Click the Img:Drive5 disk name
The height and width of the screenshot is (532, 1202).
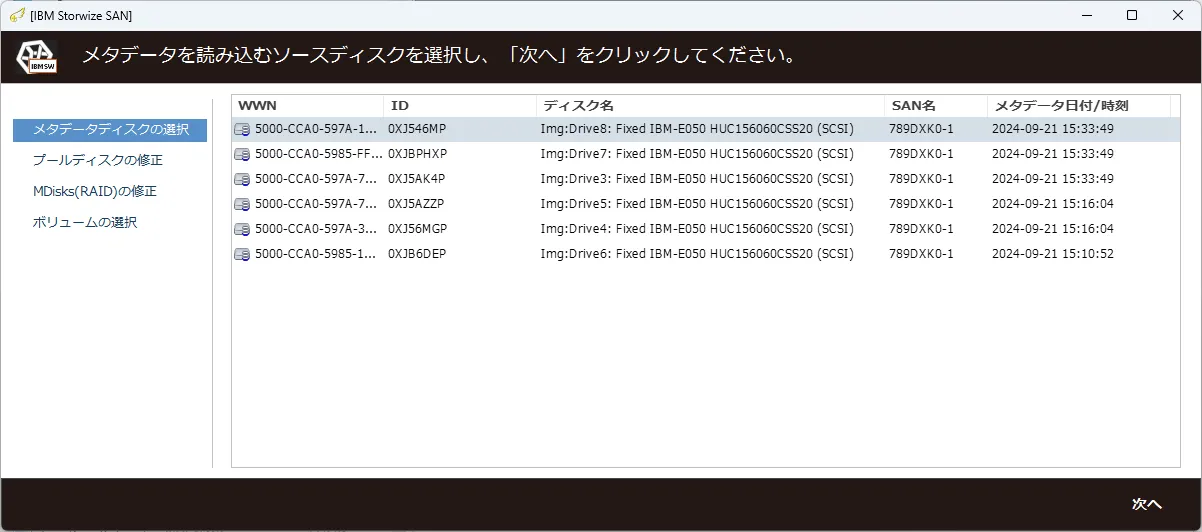[697, 204]
